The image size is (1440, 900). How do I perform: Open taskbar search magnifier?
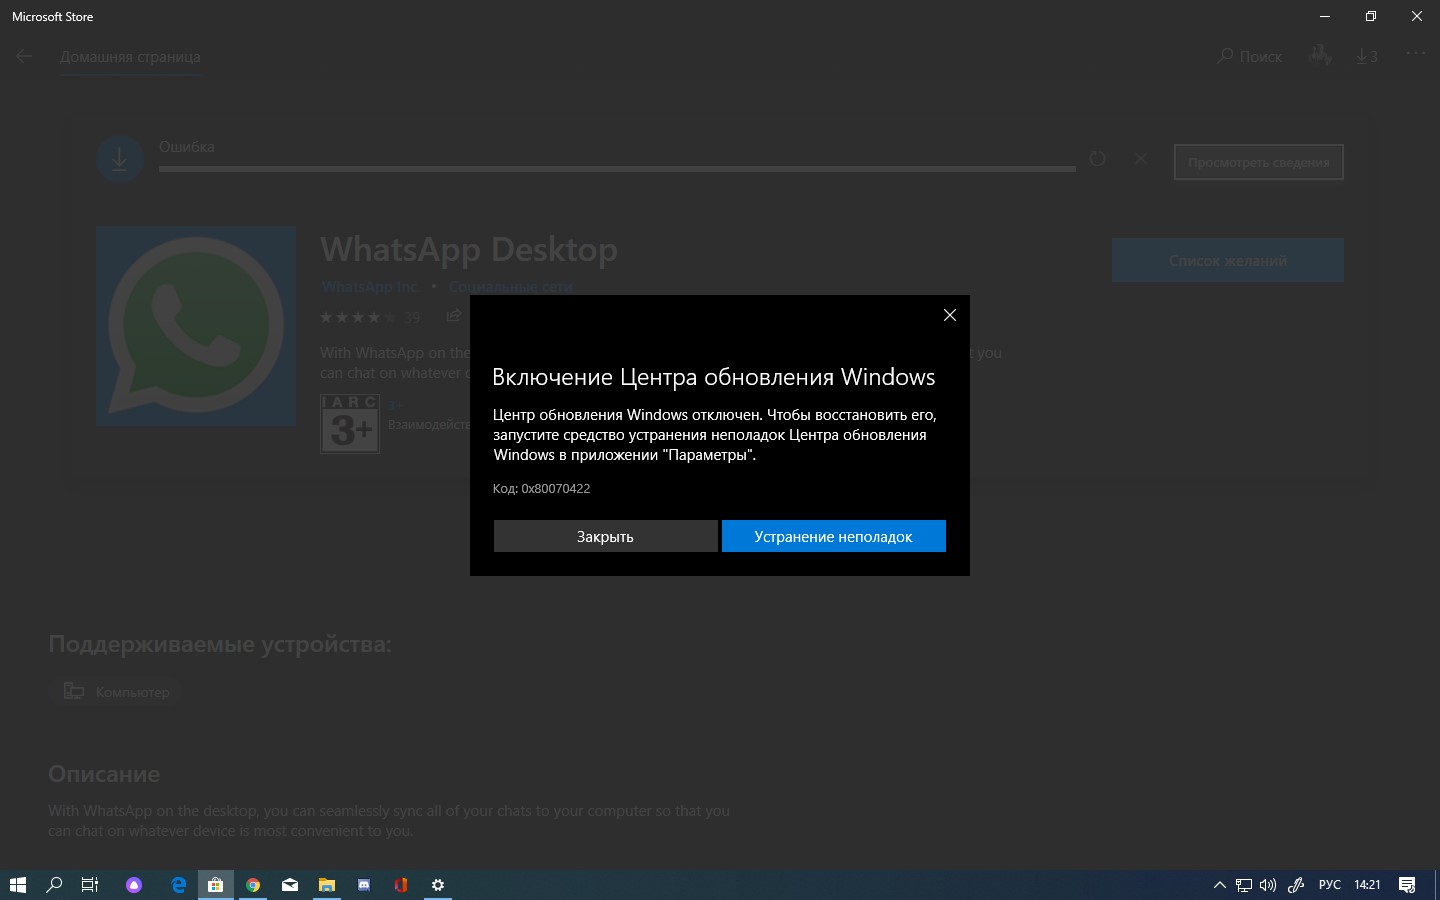coord(54,884)
